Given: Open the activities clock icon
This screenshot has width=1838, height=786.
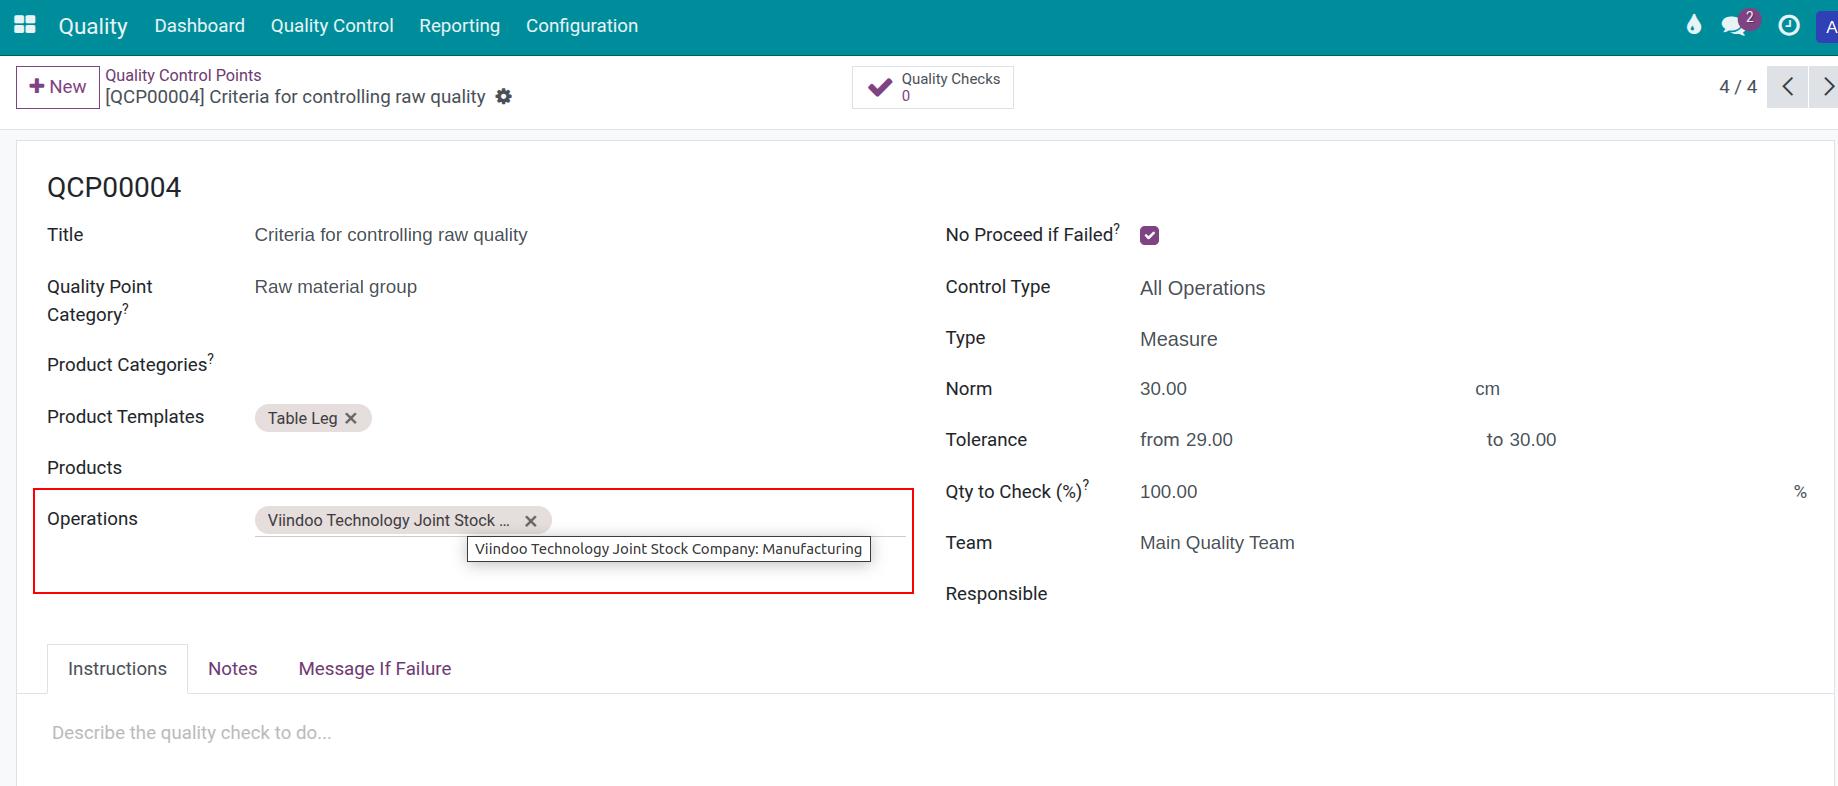Looking at the screenshot, I should pos(1789,26).
